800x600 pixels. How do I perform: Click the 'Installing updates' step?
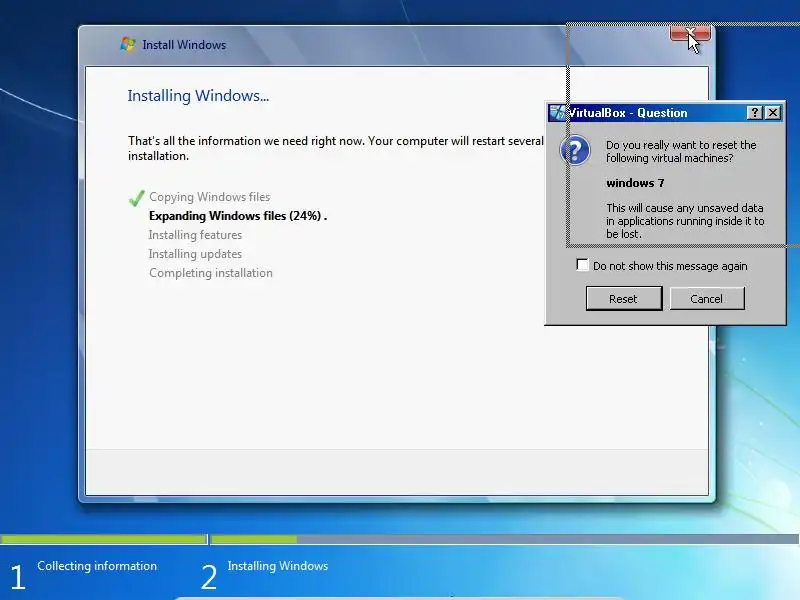195,254
